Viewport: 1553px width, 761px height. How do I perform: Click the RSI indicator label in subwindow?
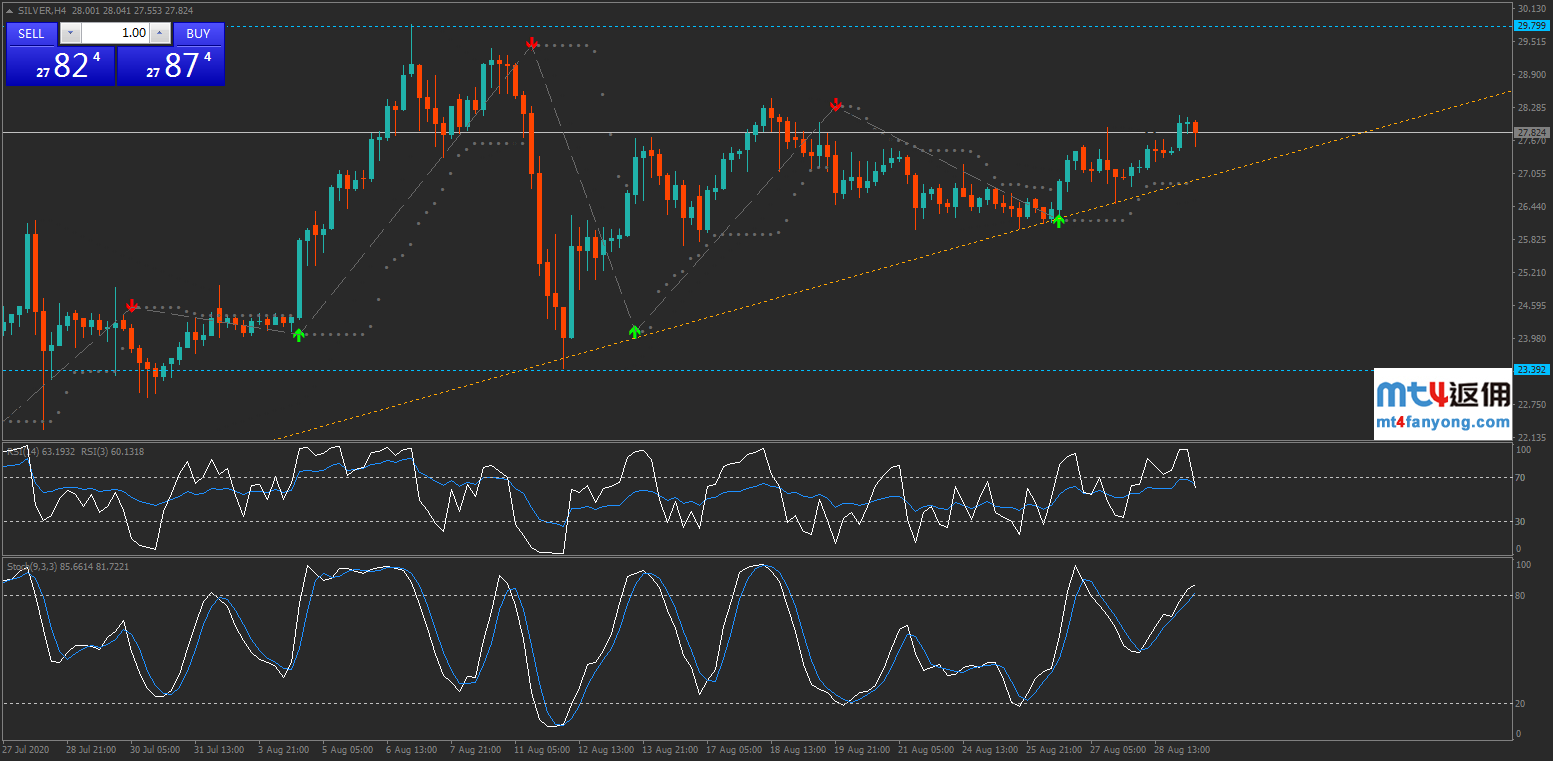pos(75,452)
